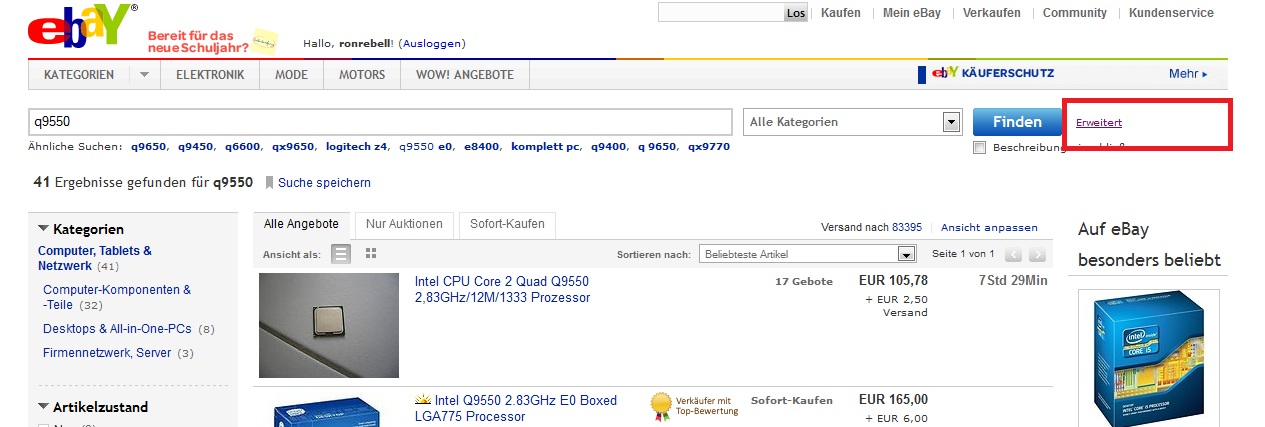Screen dimensions: 1265x427
Task: Click similar search qx9770
Action: click(708, 147)
